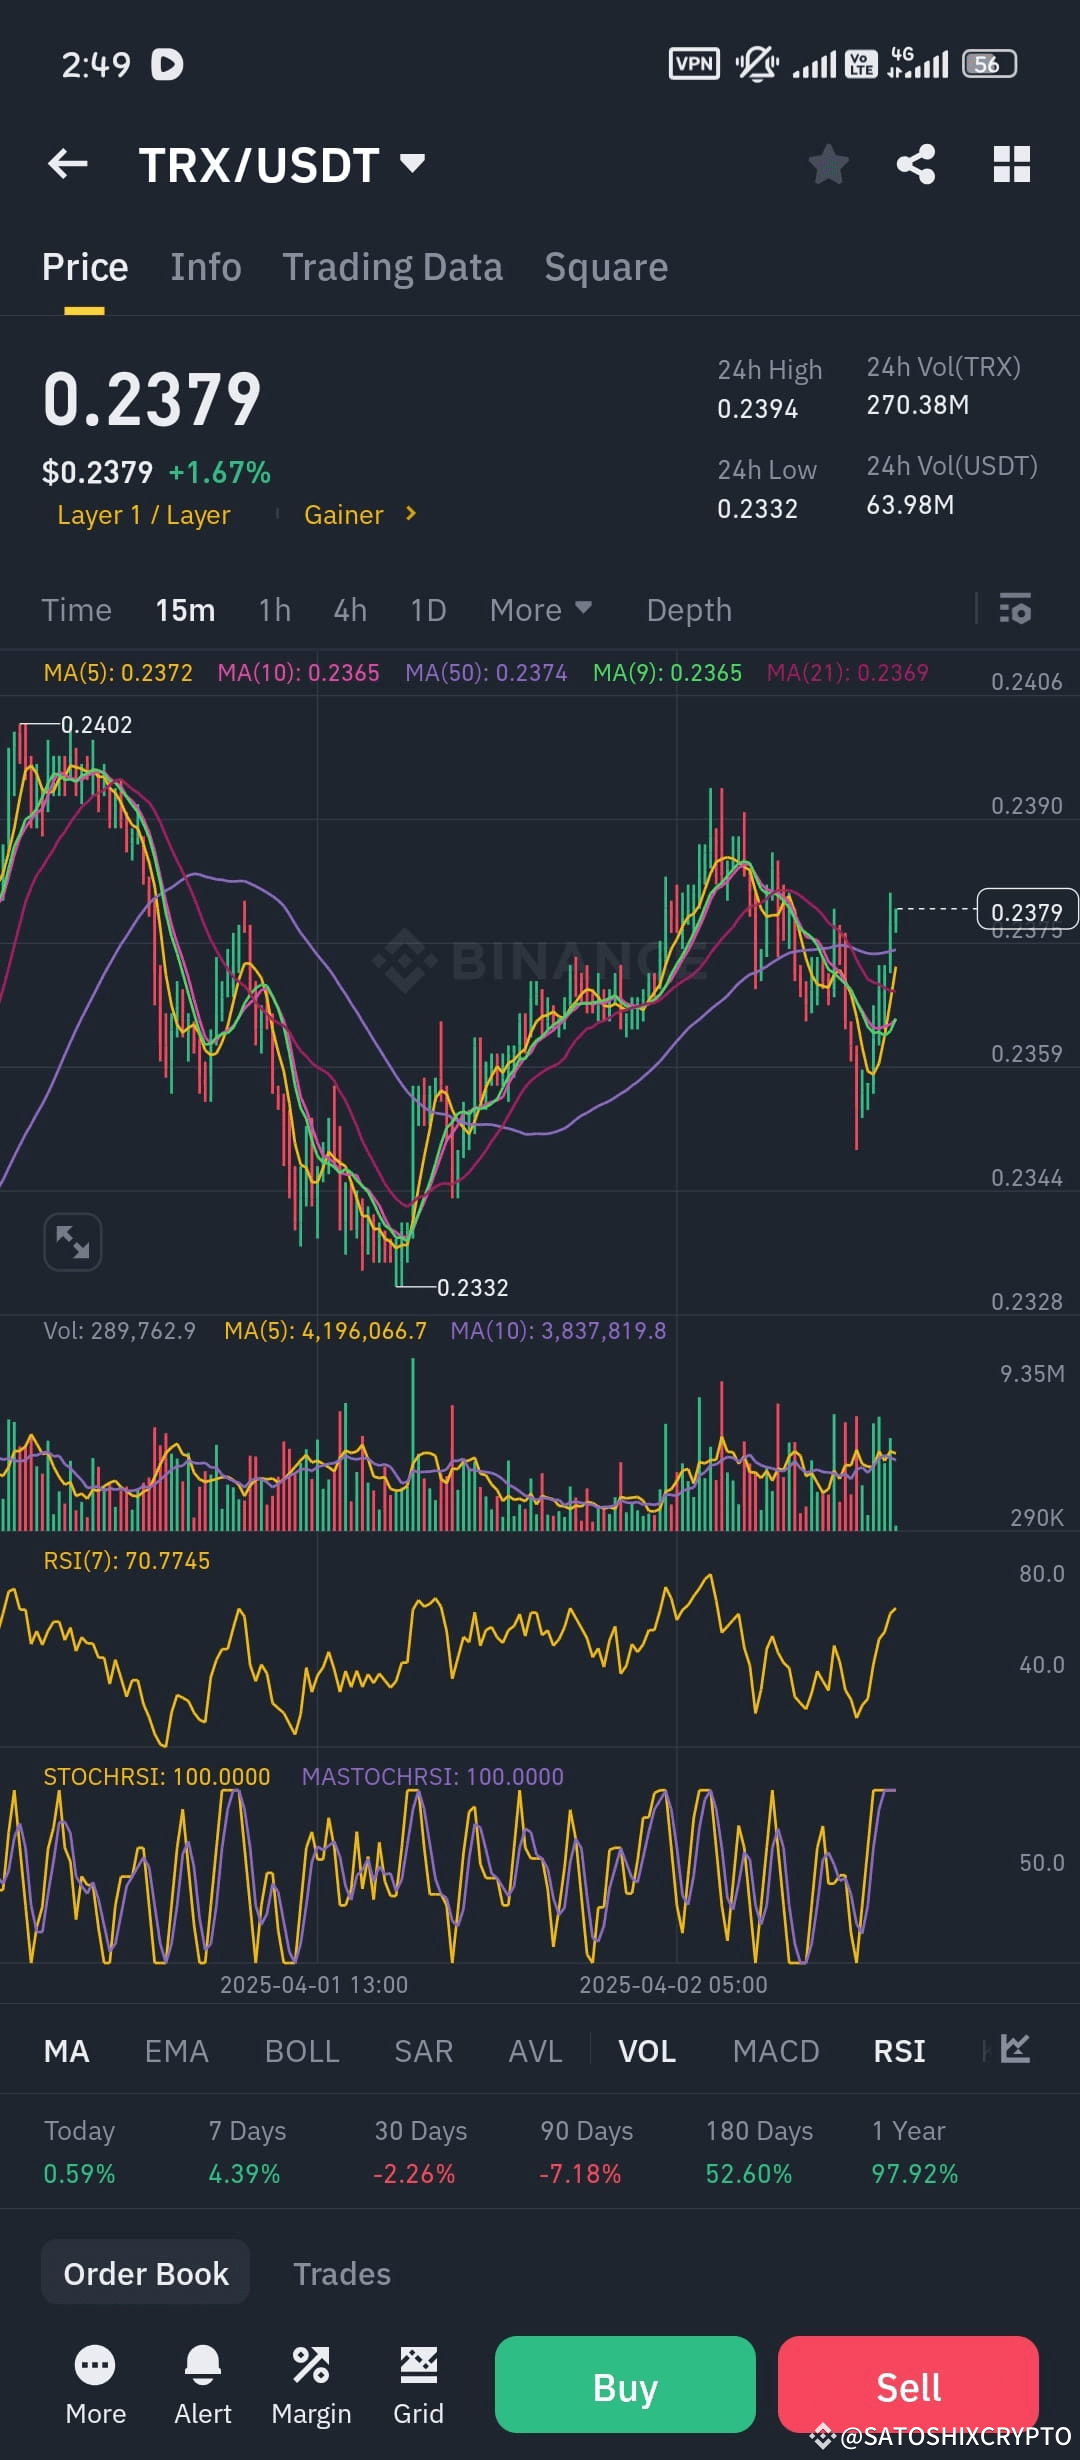Toggle the MA indicator
Screen dimensions: 1080x2460
[x=67, y=2051]
